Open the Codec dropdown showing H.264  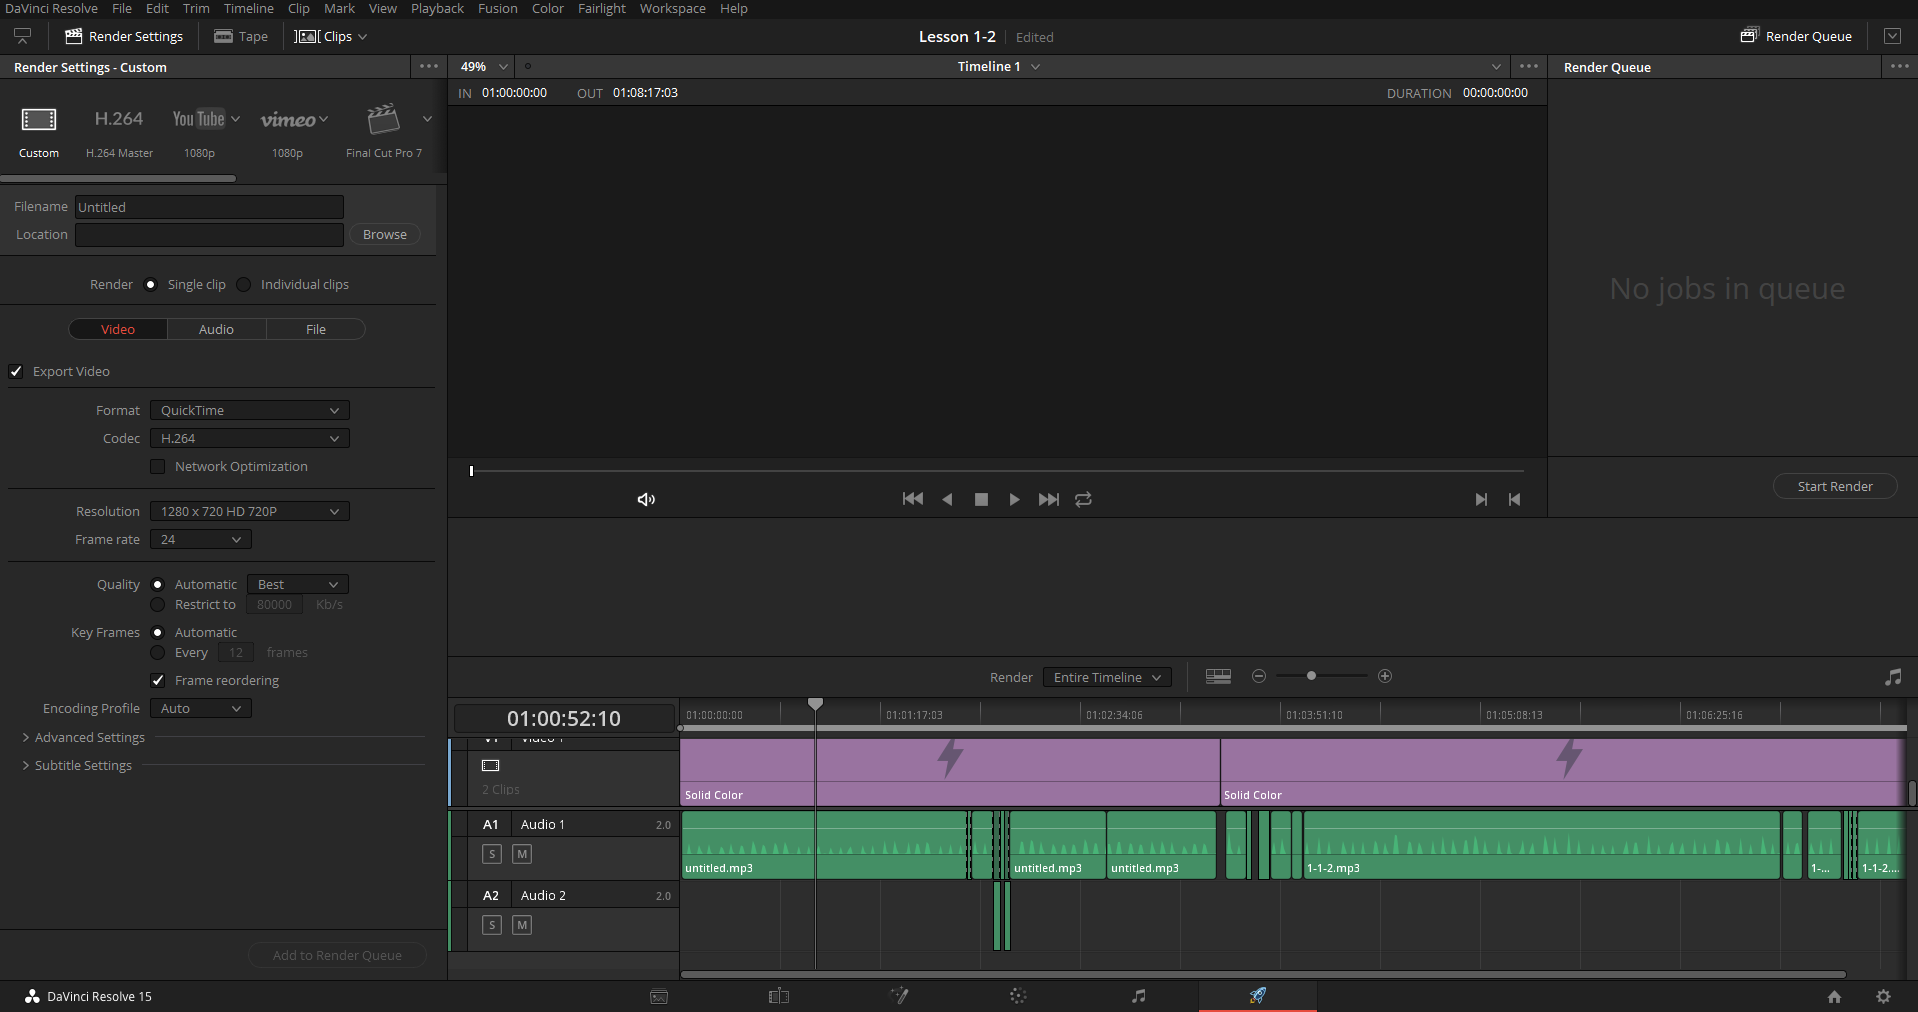pyautogui.click(x=250, y=439)
